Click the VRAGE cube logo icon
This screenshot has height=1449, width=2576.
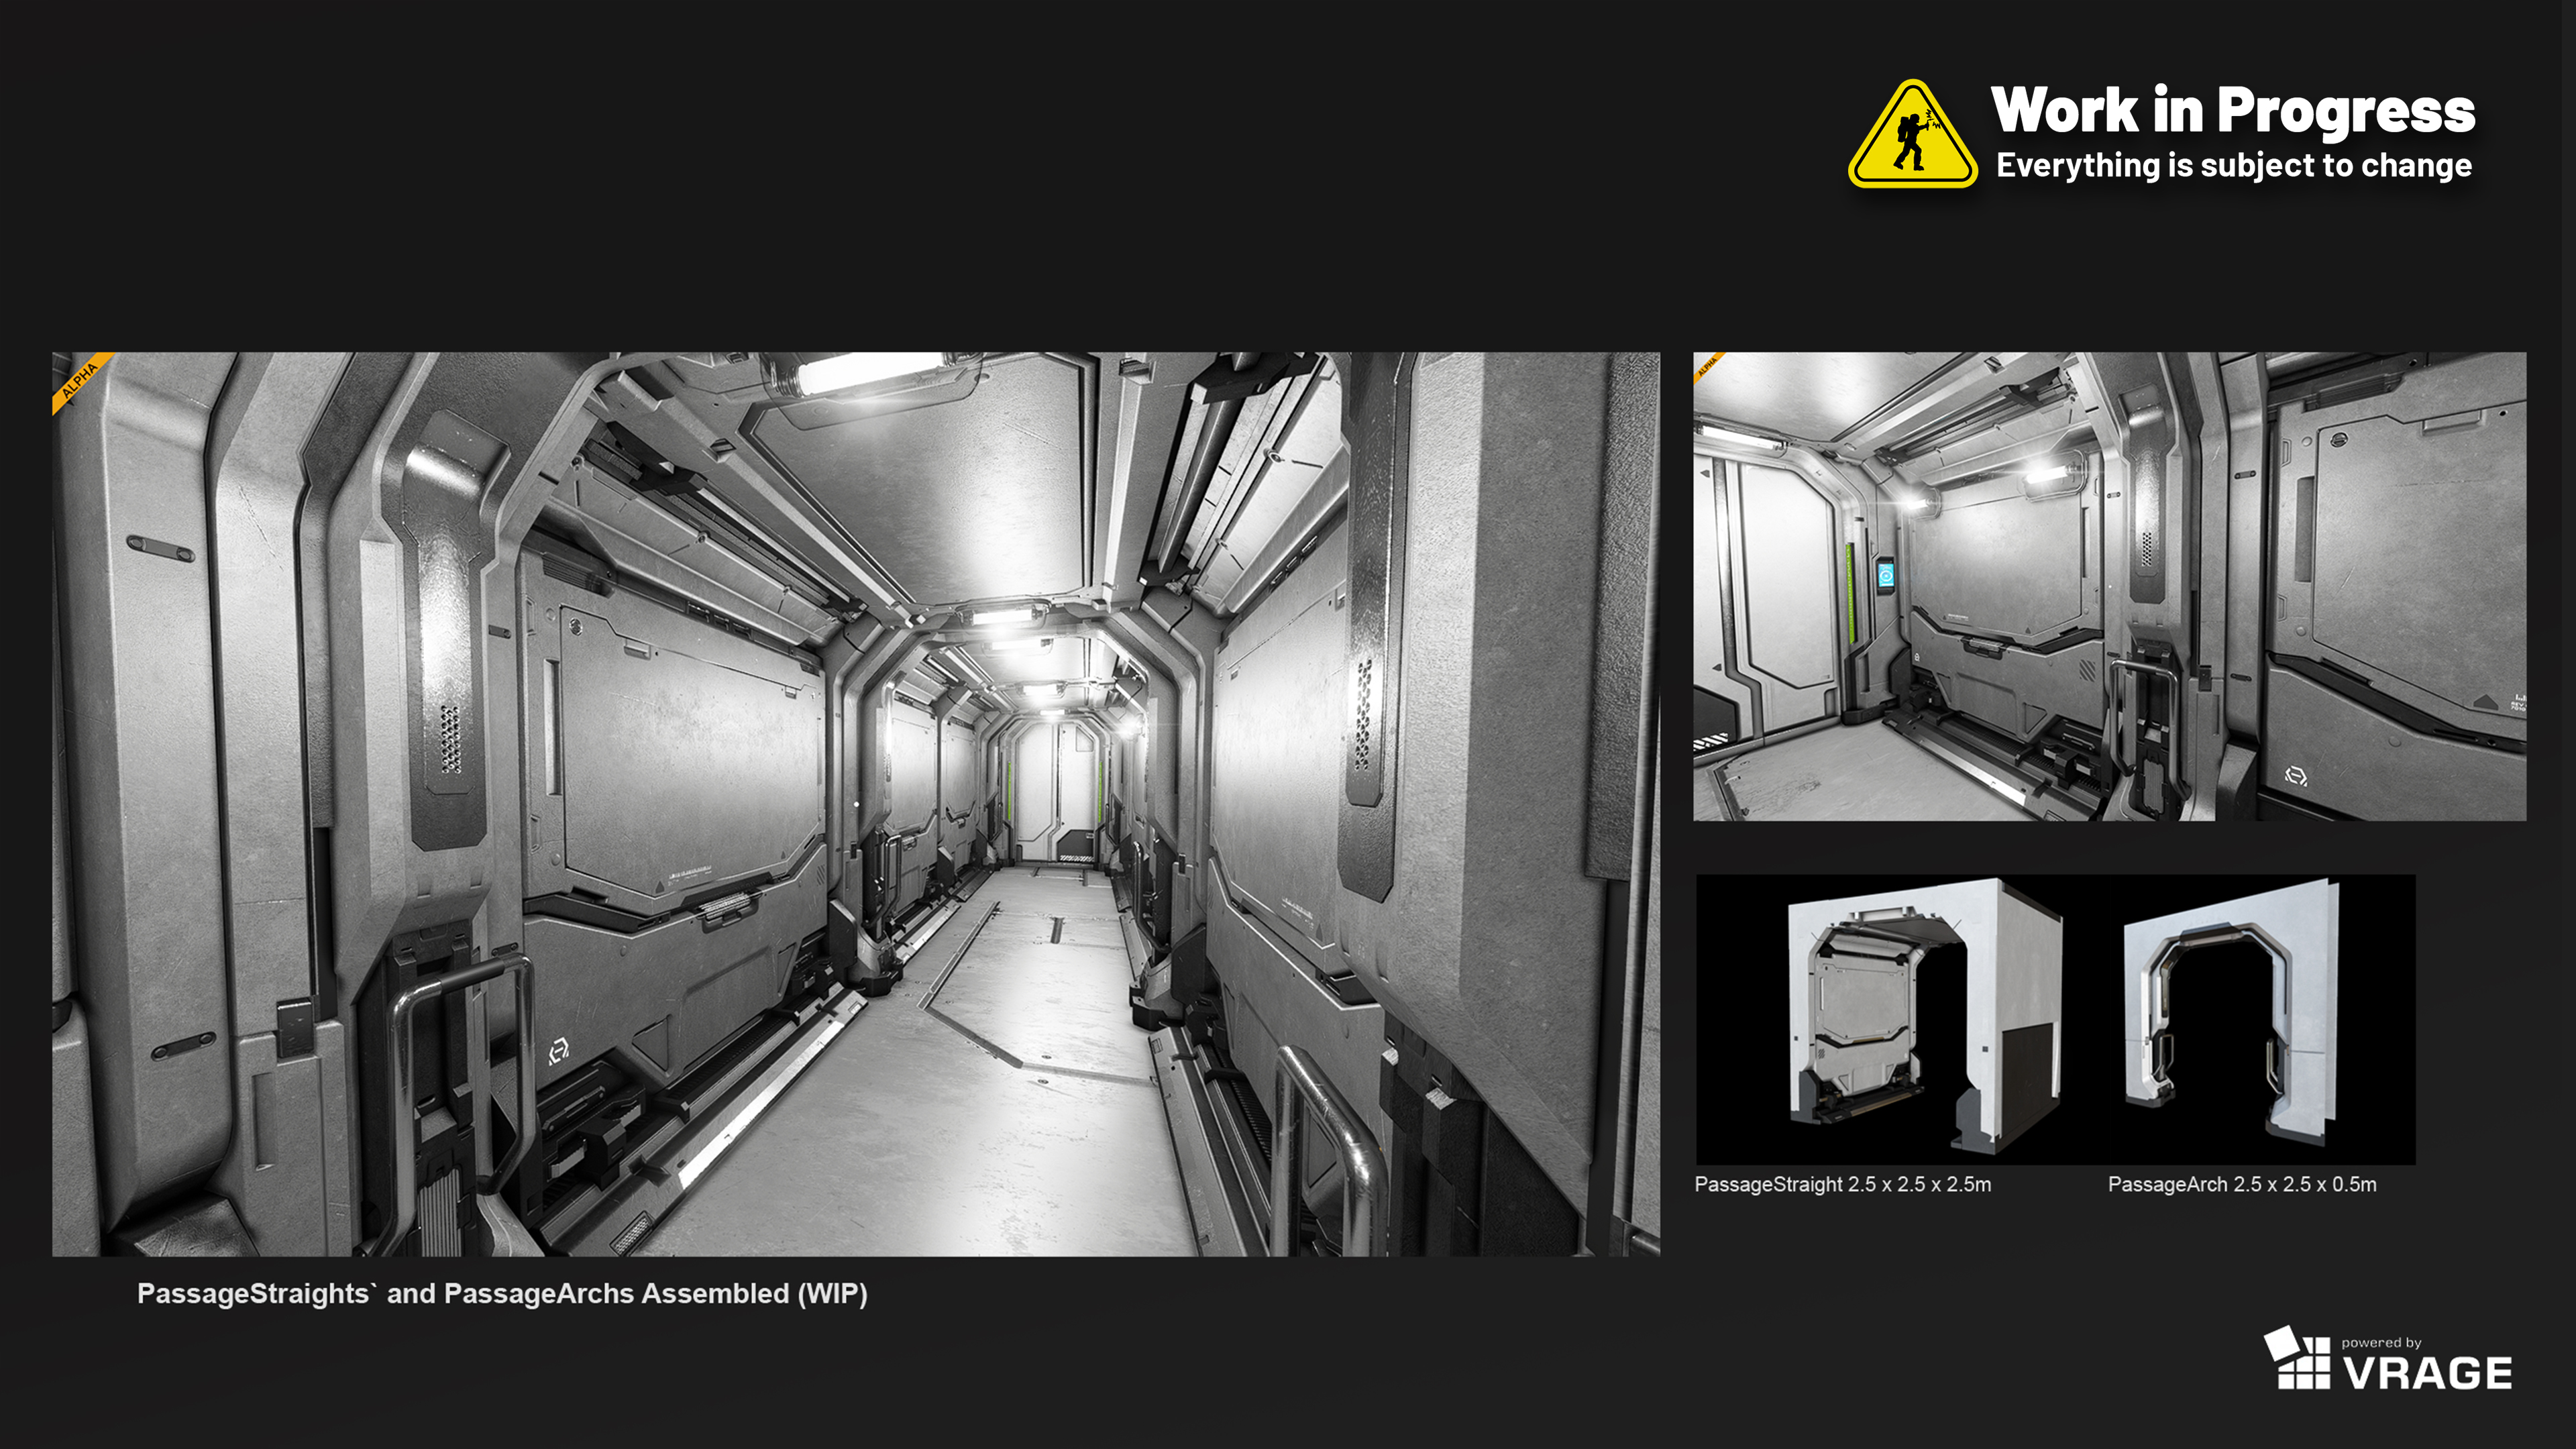tap(2296, 1359)
